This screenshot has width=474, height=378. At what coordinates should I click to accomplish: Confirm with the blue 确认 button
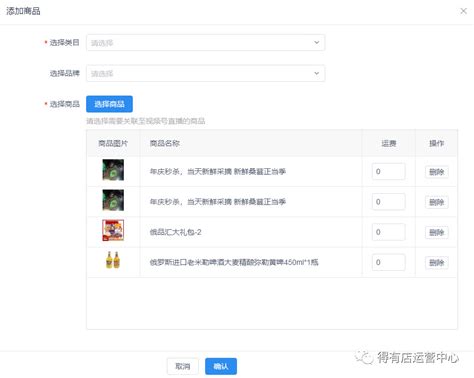tap(221, 366)
